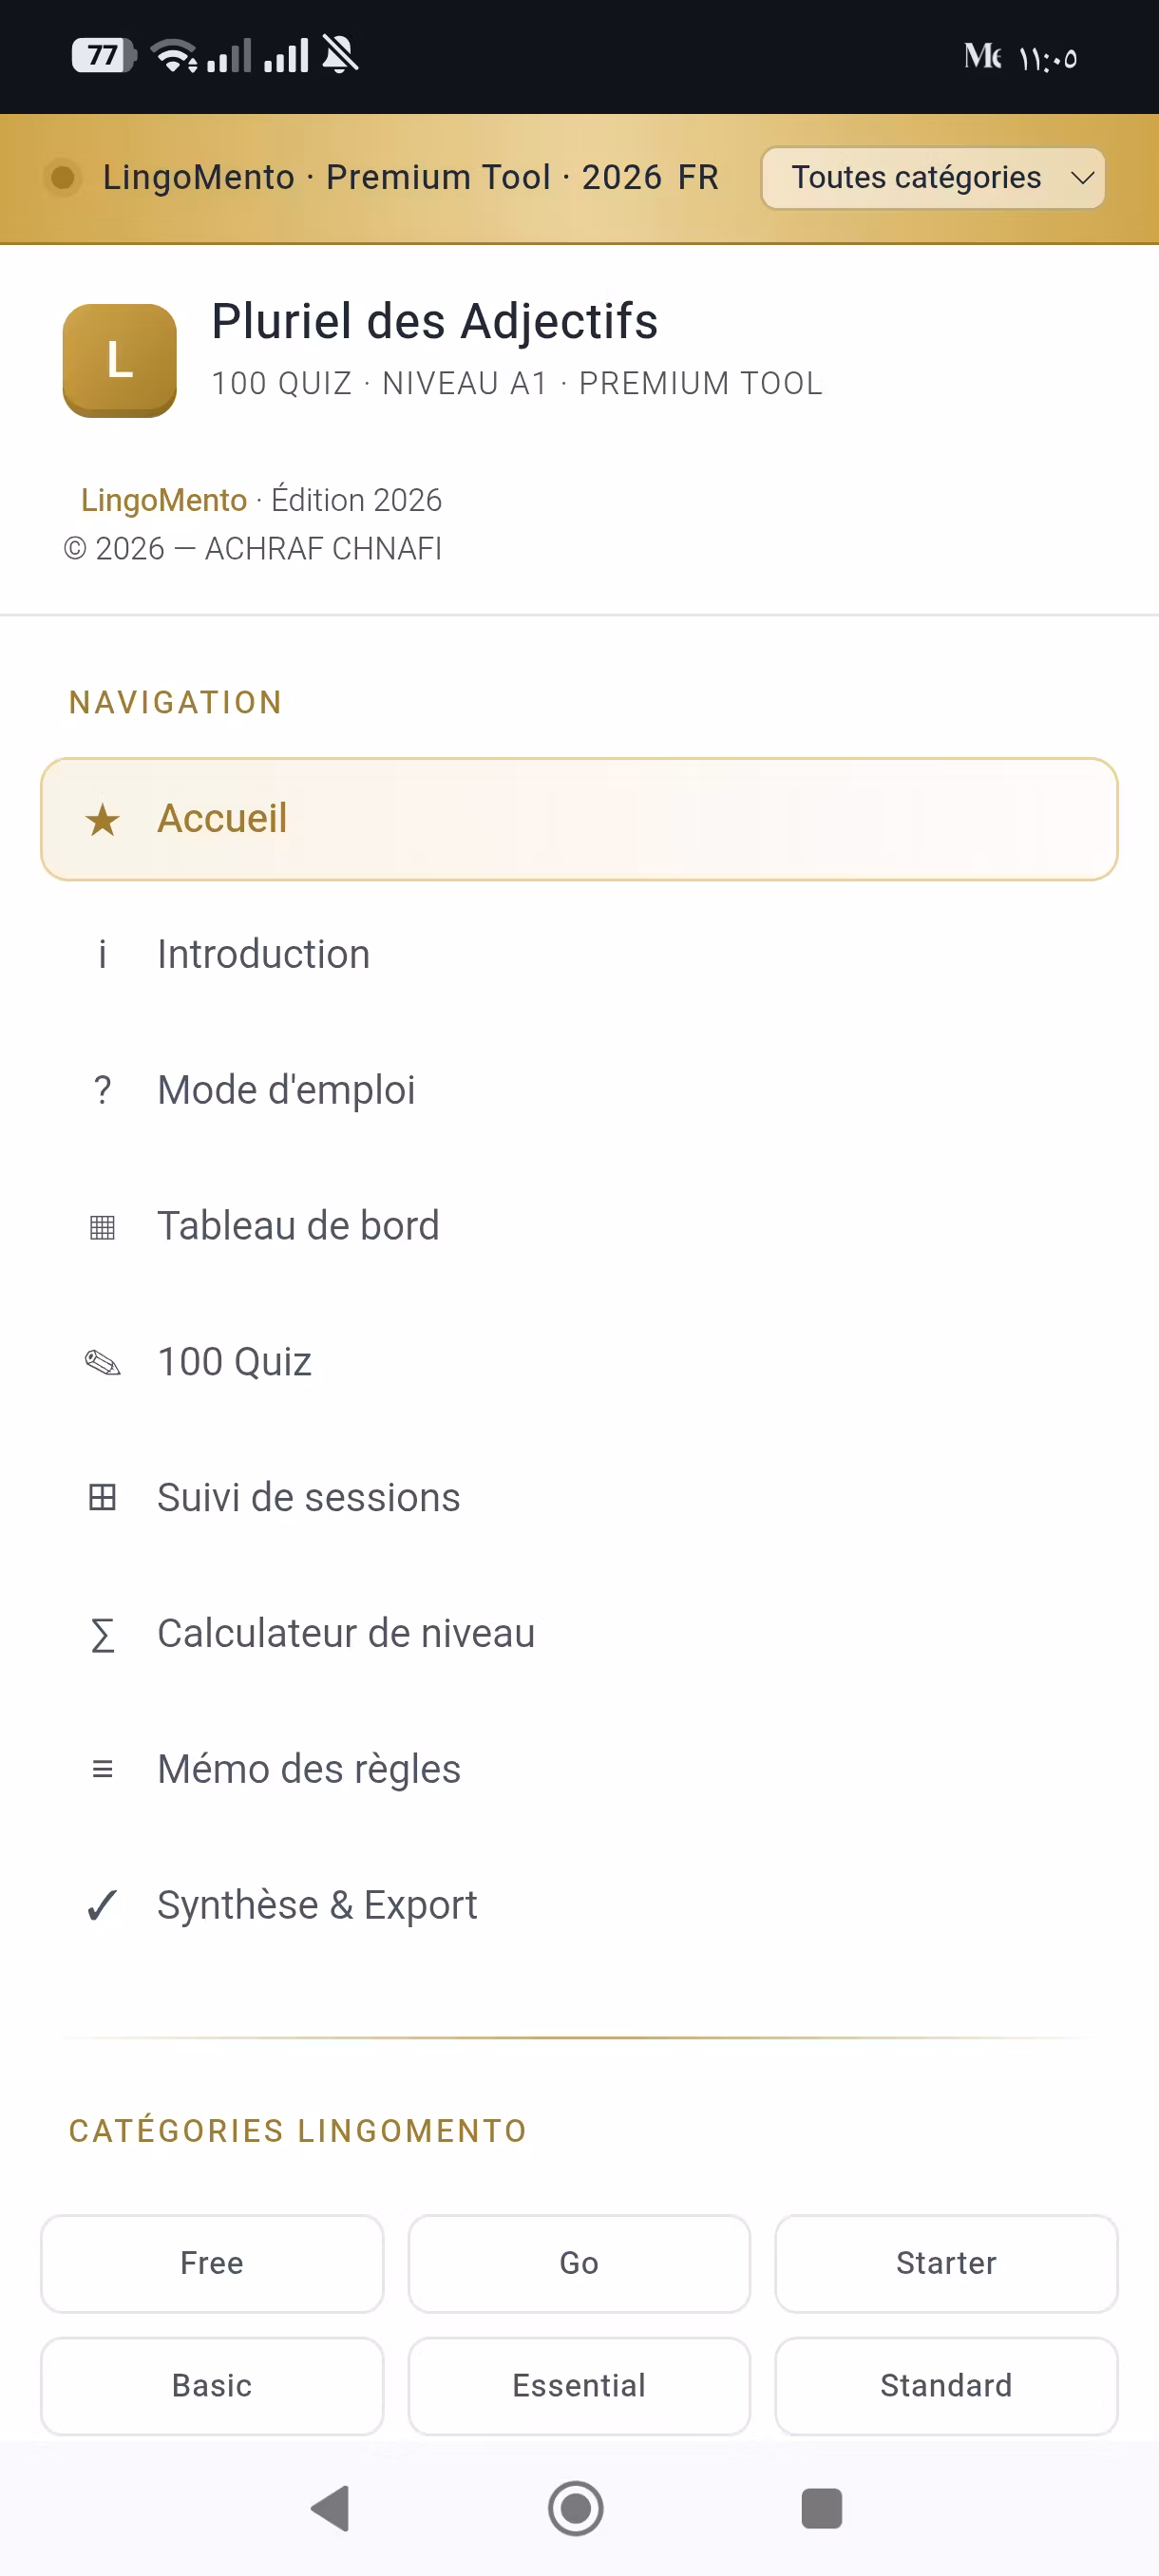Image resolution: width=1159 pixels, height=2576 pixels.
Task: Tap the Android back navigation button
Action: coord(331,2508)
